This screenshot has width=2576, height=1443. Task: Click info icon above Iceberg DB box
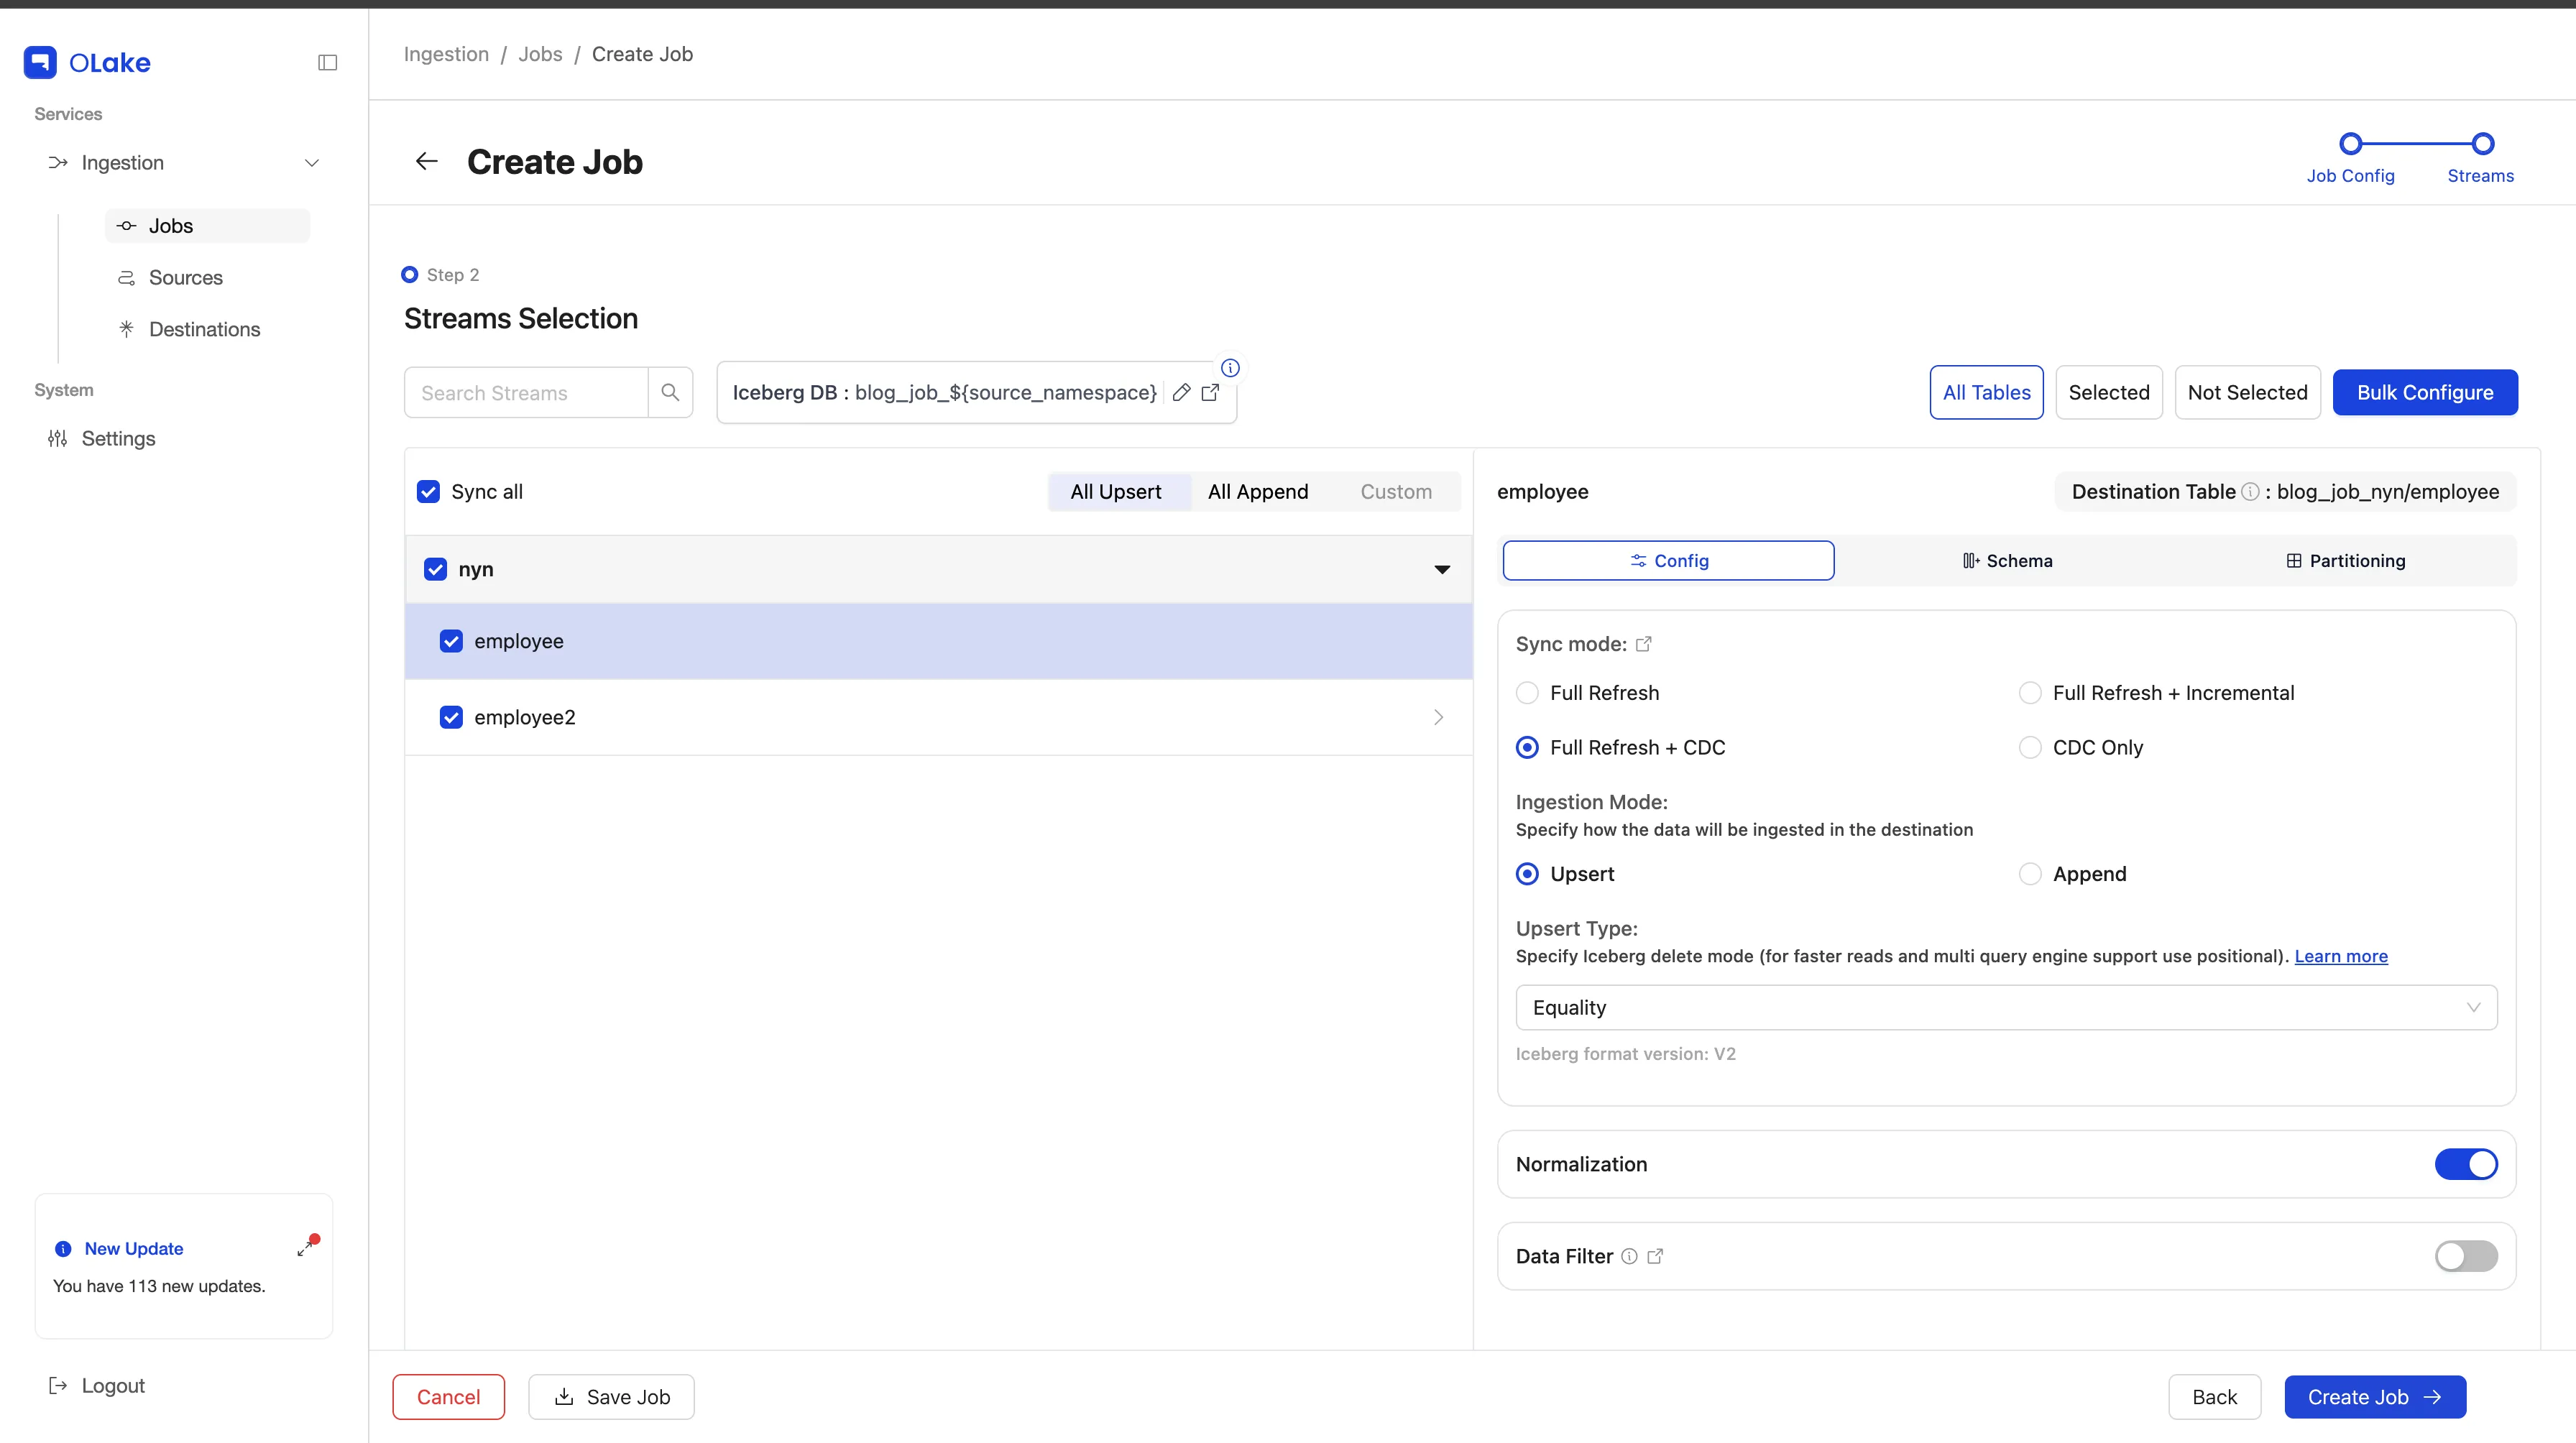pos(1230,367)
